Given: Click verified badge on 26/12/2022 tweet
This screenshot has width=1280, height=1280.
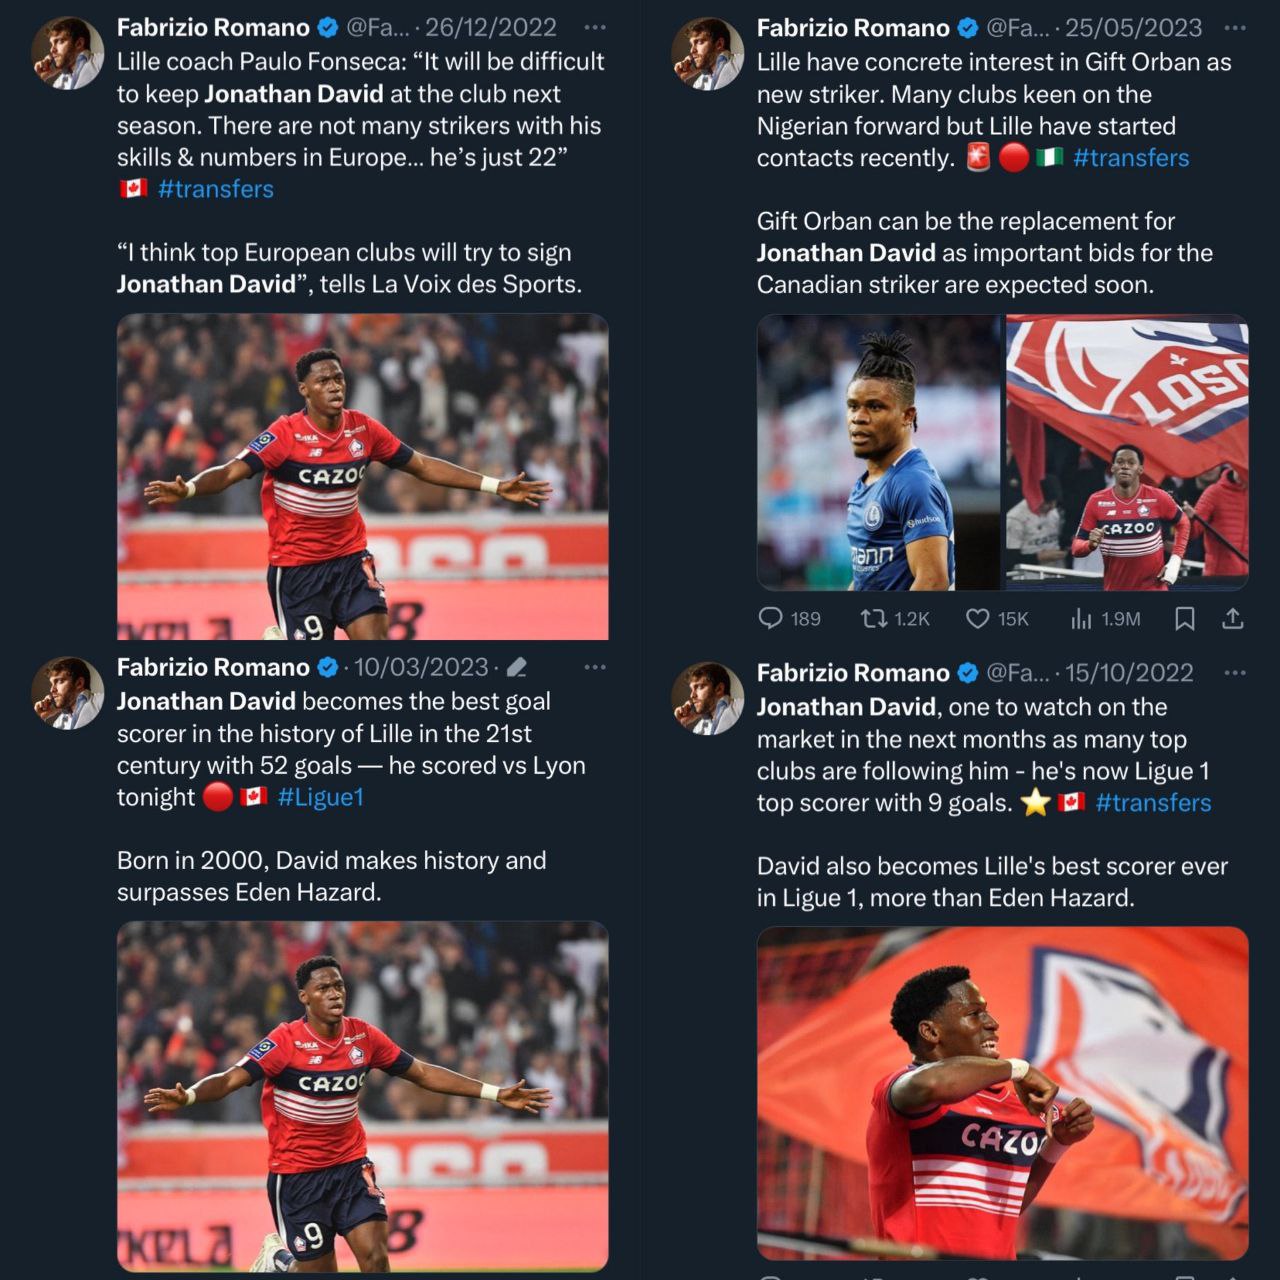Looking at the screenshot, I should [x=328, y=28].
